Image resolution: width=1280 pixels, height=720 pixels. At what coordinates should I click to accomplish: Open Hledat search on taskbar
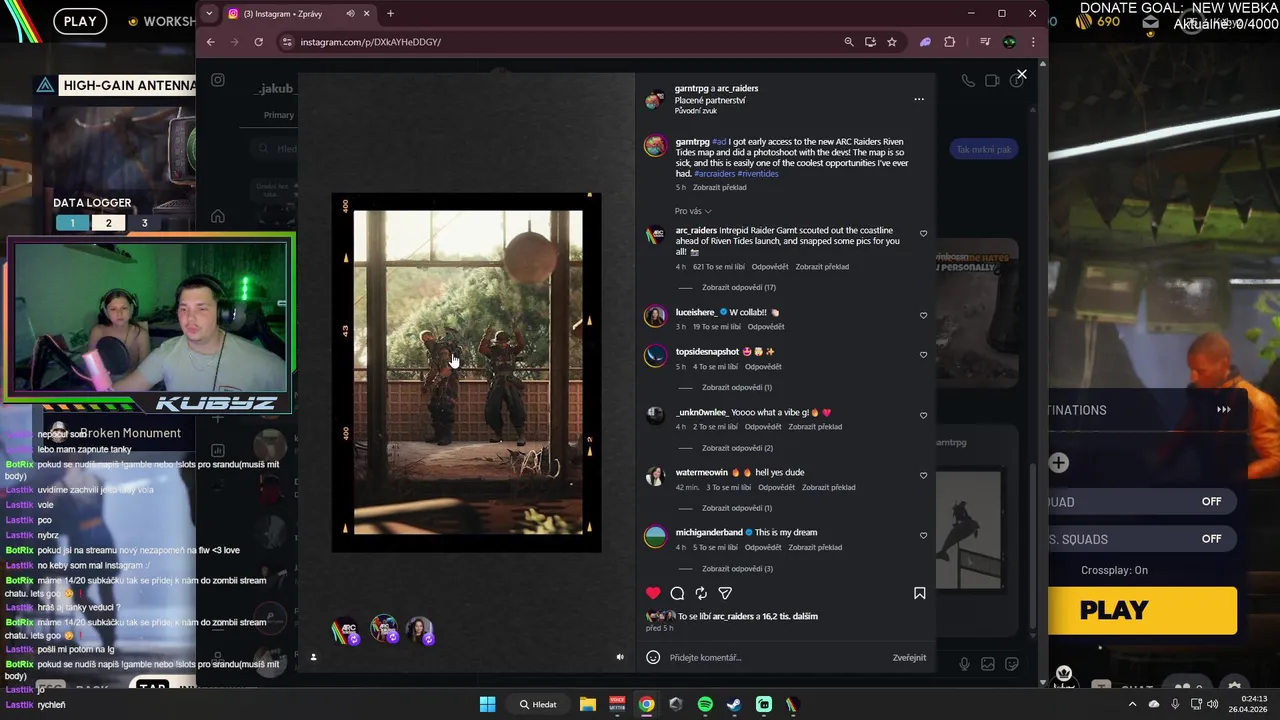[538, 704]
